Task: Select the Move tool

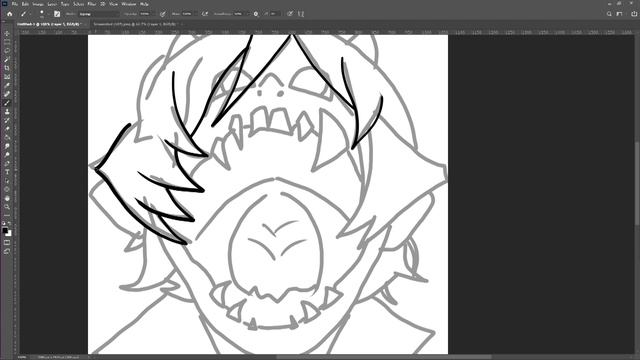Action: pos(7,33)
